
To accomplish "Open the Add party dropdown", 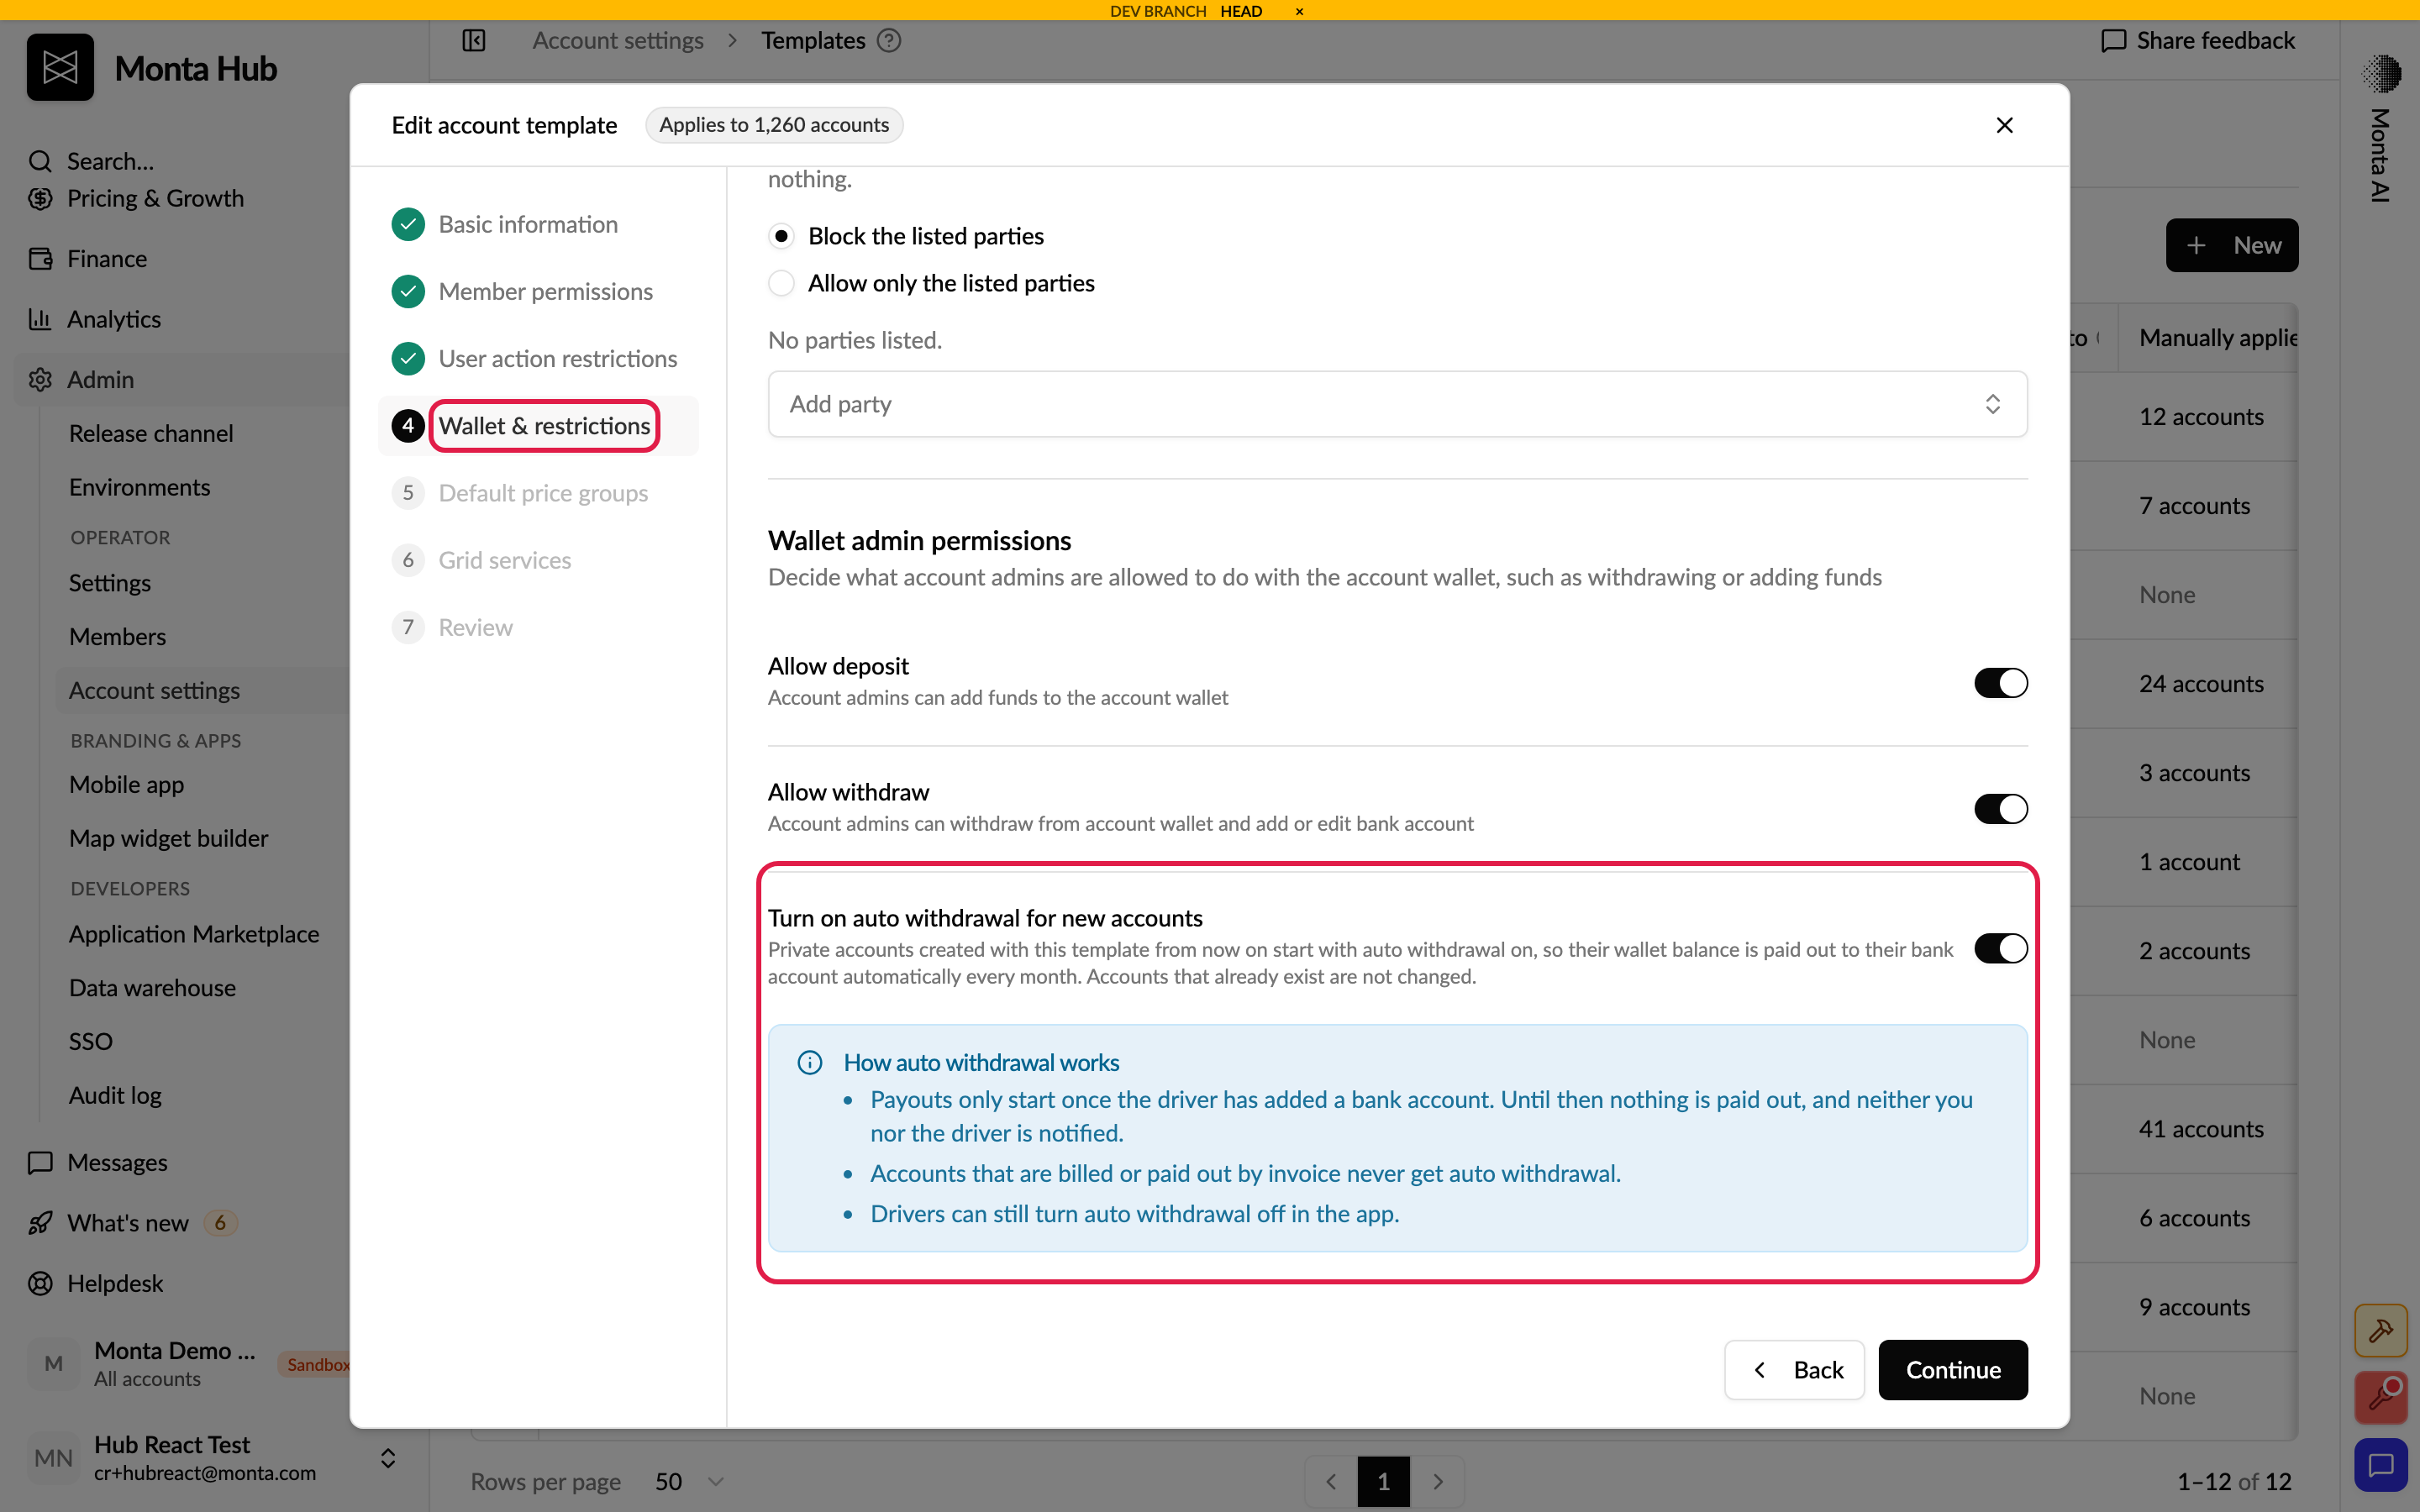I will click(x=1397, y=404).
